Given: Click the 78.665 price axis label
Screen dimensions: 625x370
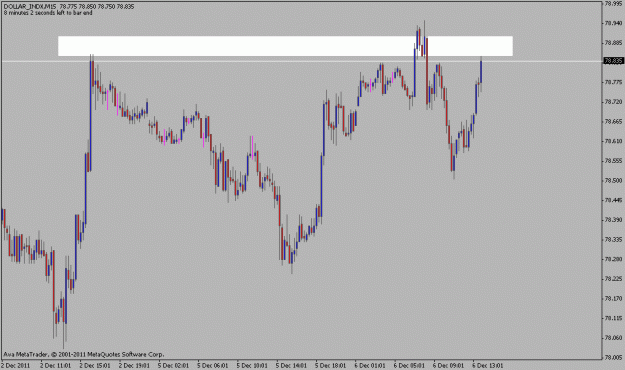Looking at the screenshot, I should coord(613,121).
